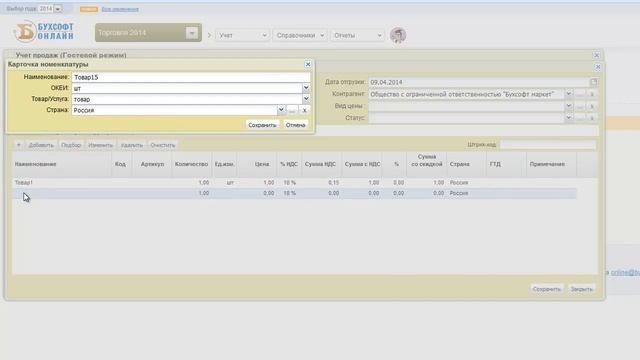This screenshot has height=360, width=640.
Task: Click Сохранить at bottom of sales form
Action: click(547, 289)
